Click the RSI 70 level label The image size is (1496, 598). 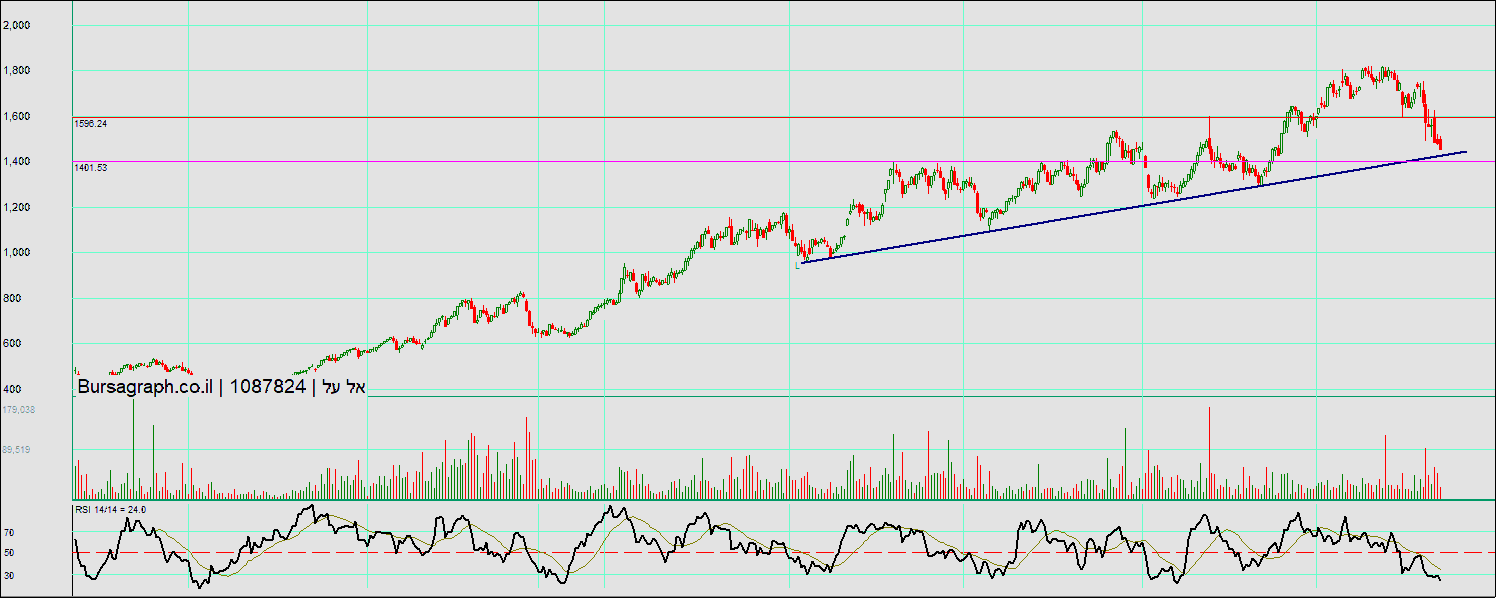coord(8,533)
